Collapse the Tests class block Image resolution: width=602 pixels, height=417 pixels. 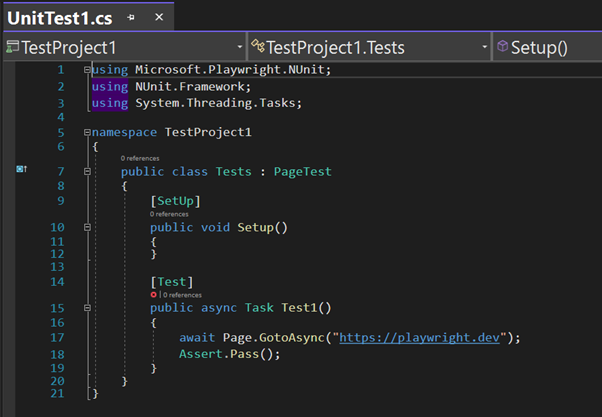[88, 172]
